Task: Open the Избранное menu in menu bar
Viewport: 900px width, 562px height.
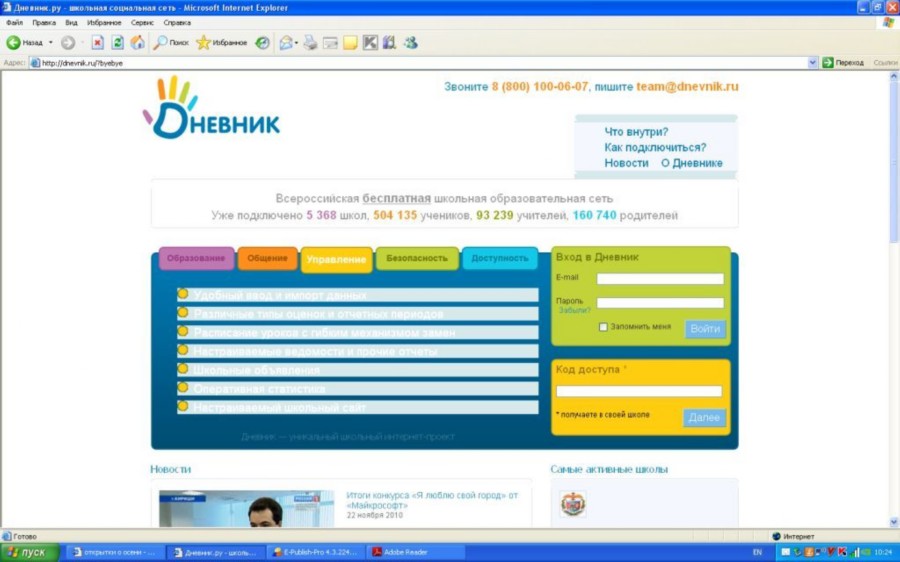Action: click(104, 23)
